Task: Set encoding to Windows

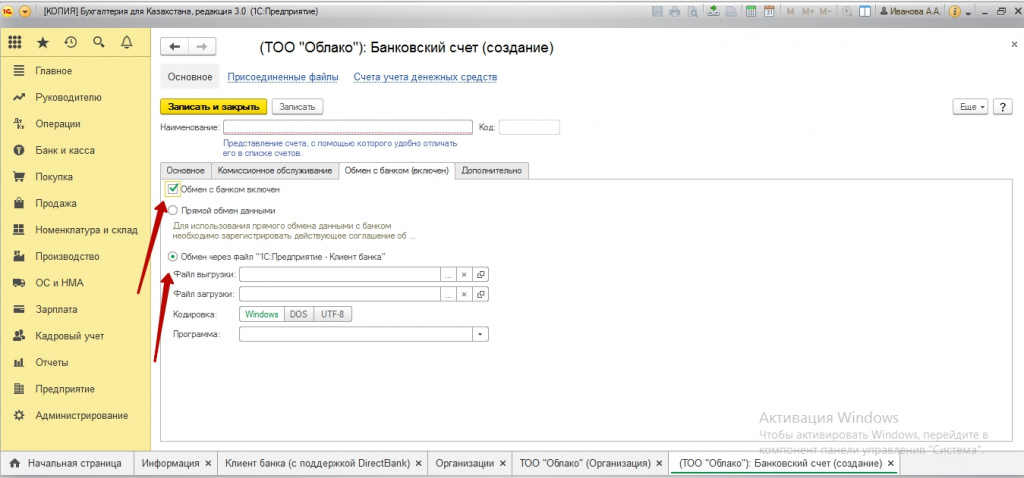Action: pyautogui.click(x=262, y=314)
